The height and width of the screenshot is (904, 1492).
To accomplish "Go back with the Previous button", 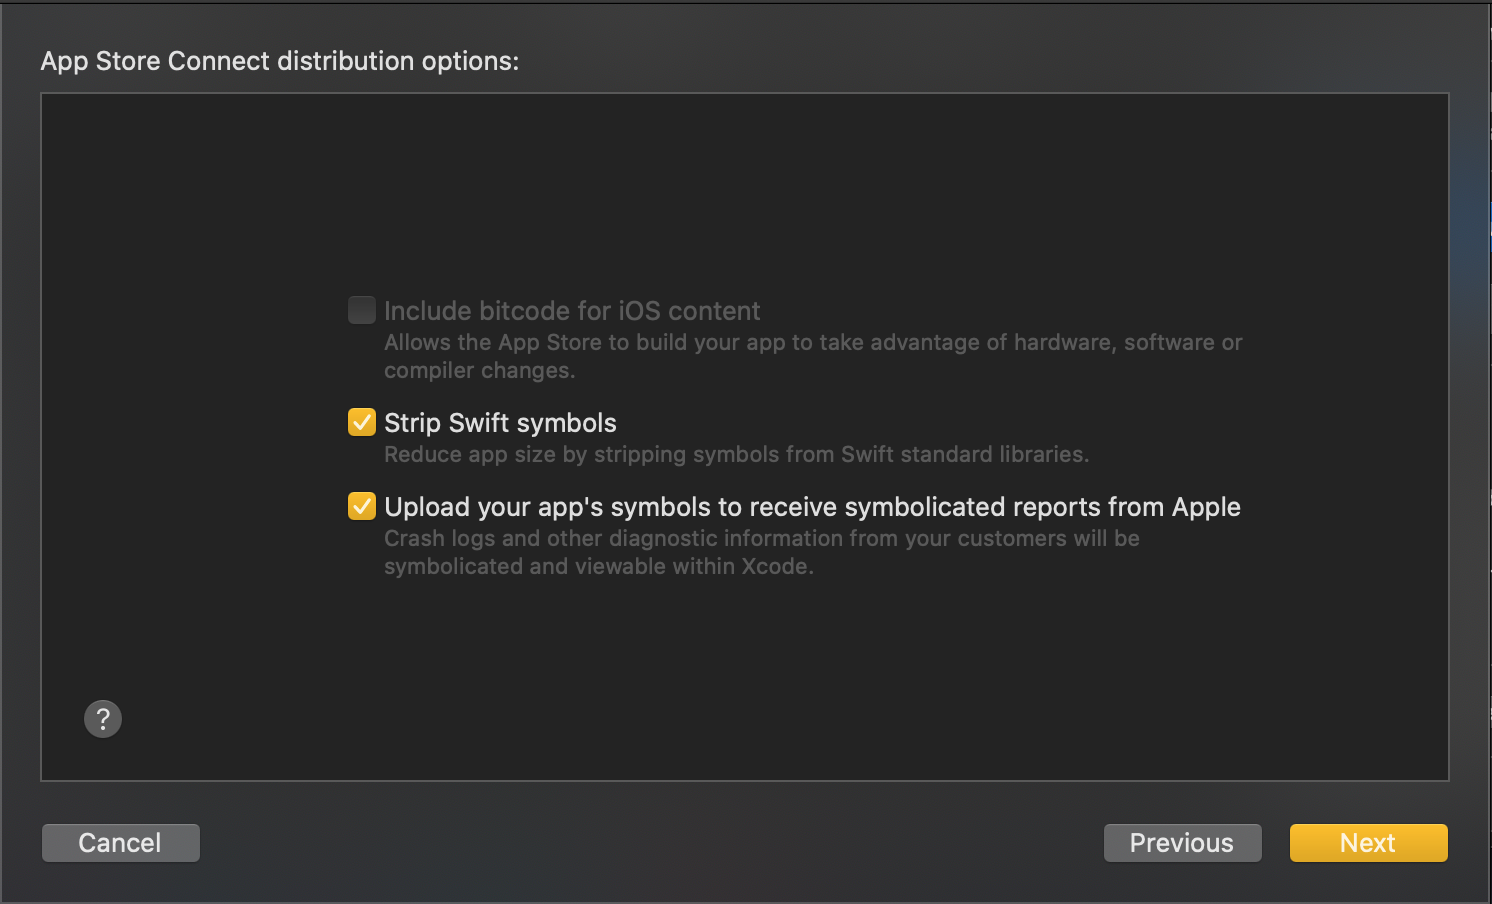I will 1182,843.
